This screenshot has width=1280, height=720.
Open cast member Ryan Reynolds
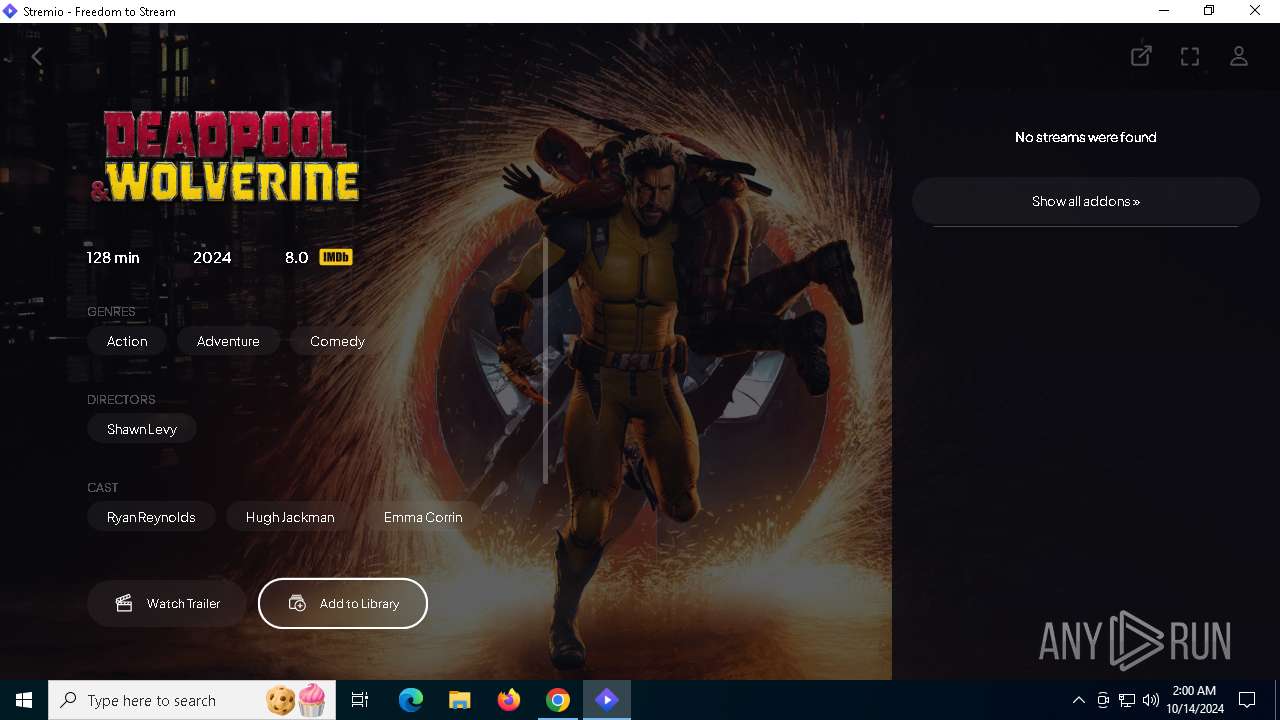point(151,517)
